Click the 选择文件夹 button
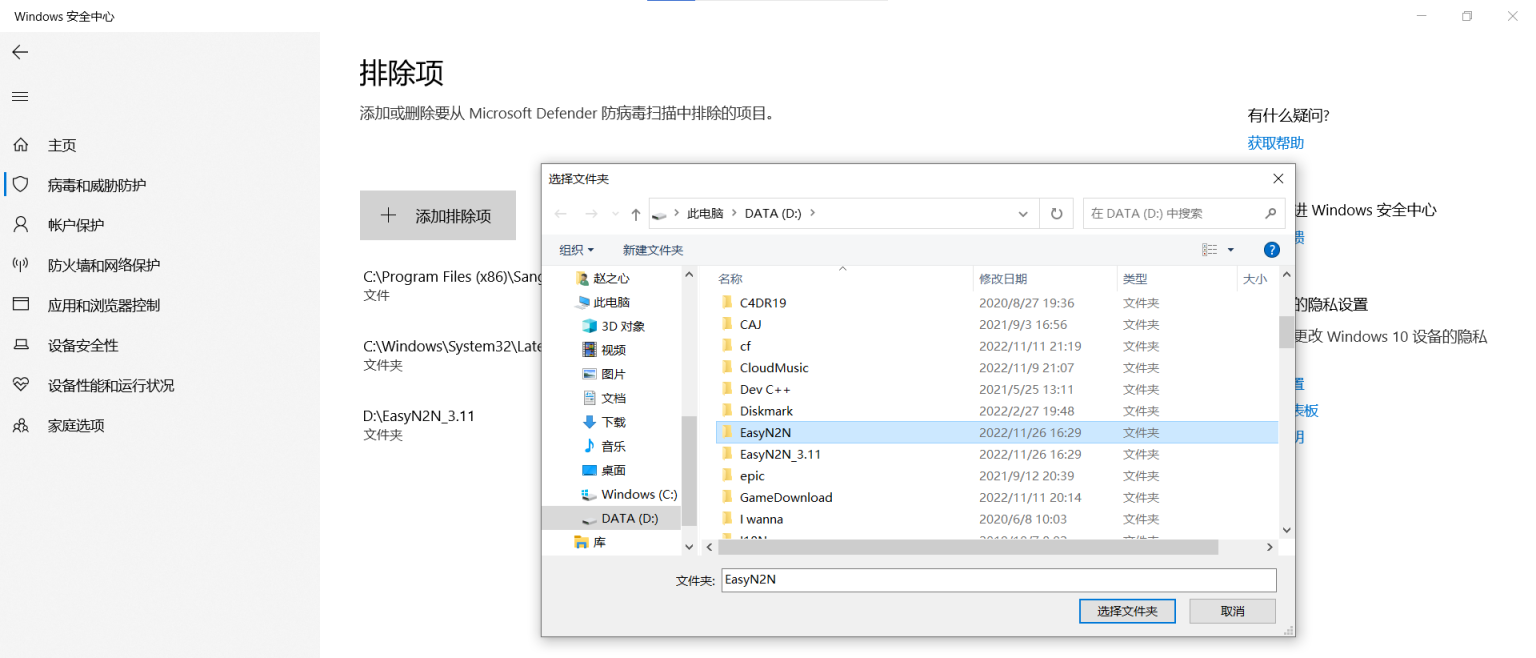The image size is (1536, 658). click(1127, 610)
